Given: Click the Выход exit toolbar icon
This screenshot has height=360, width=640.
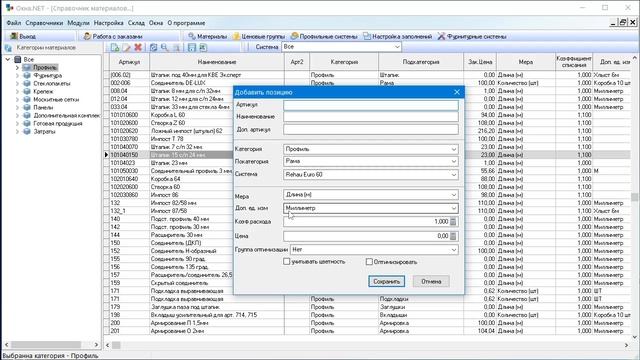Looking at the screenshot, I should 14,36.
